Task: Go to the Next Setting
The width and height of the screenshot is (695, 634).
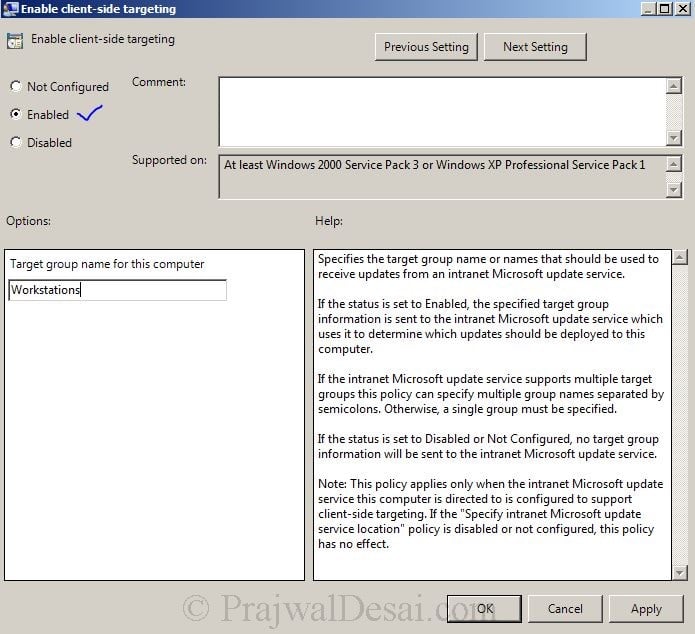Action: click(x=535, y=47)
